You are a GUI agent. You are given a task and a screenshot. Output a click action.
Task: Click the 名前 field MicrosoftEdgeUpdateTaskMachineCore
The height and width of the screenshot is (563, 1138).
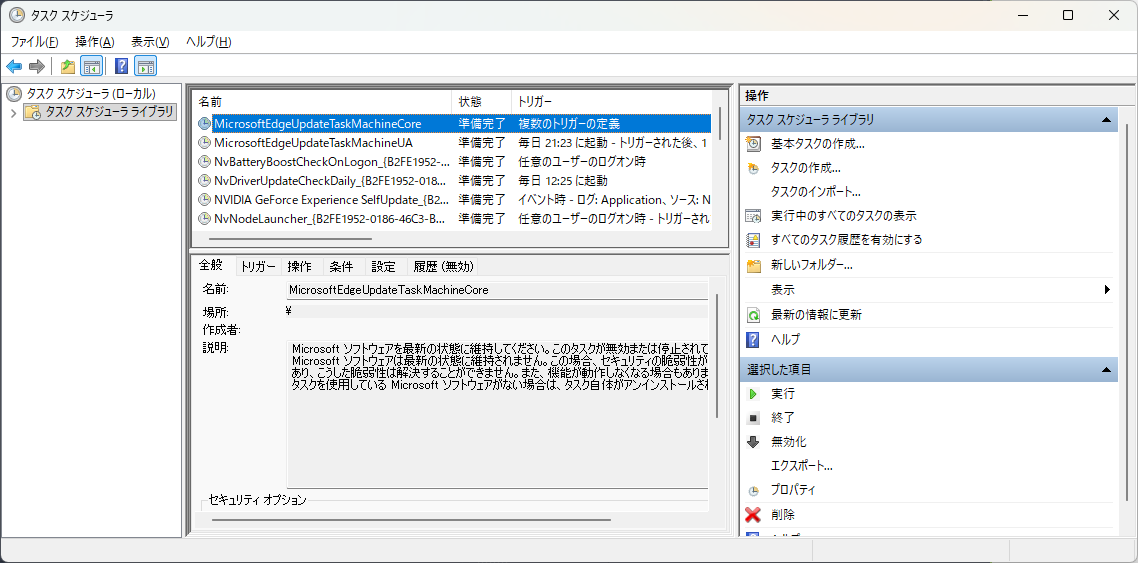497,290
